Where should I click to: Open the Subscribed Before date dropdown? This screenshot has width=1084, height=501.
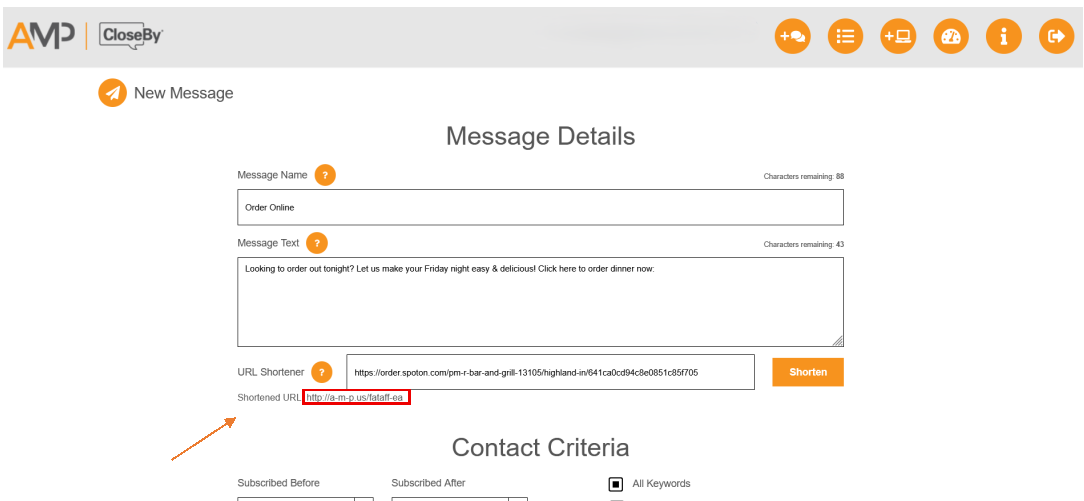364,497
